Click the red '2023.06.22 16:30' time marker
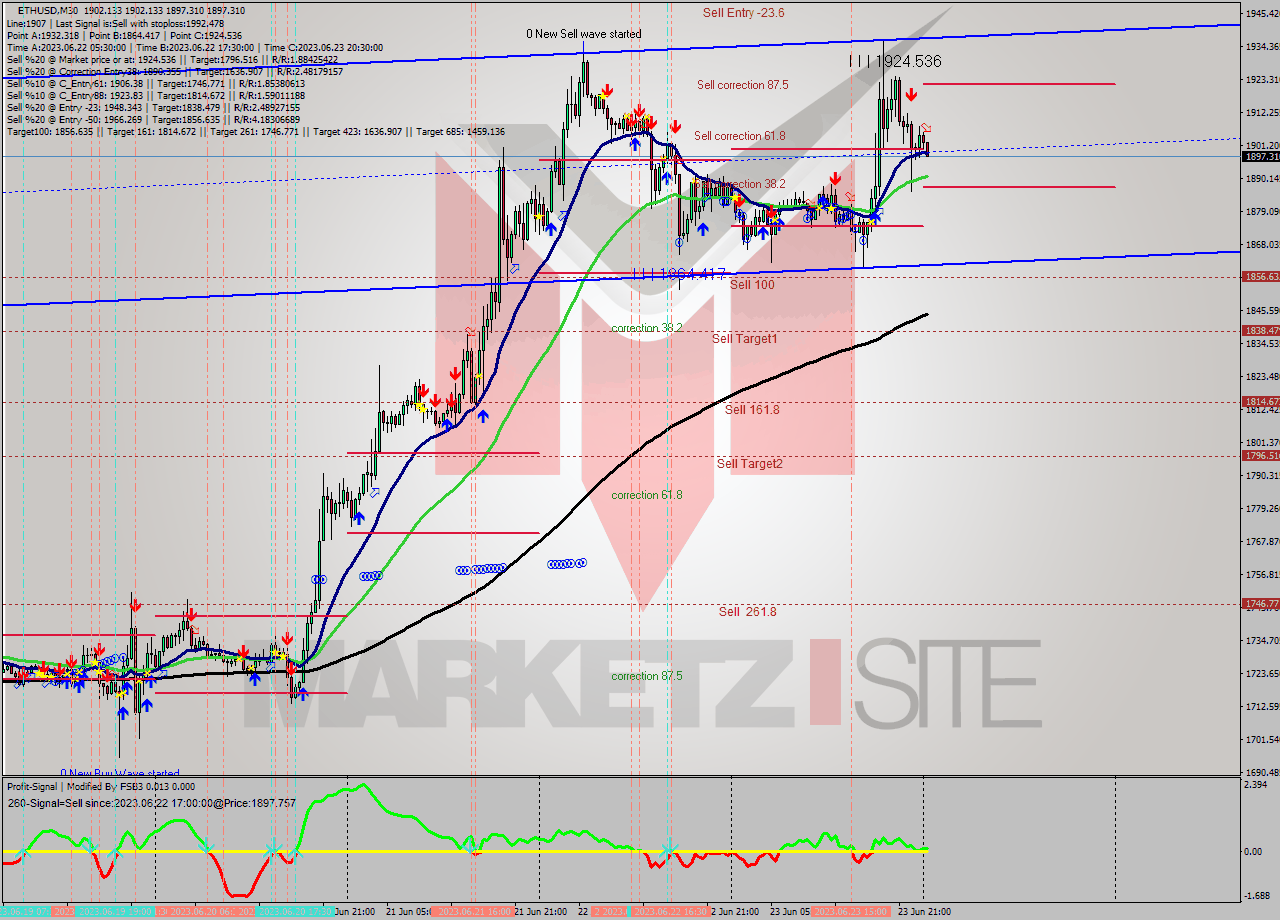The width and height of the screenshot is (1280, 920). [669, 912]
